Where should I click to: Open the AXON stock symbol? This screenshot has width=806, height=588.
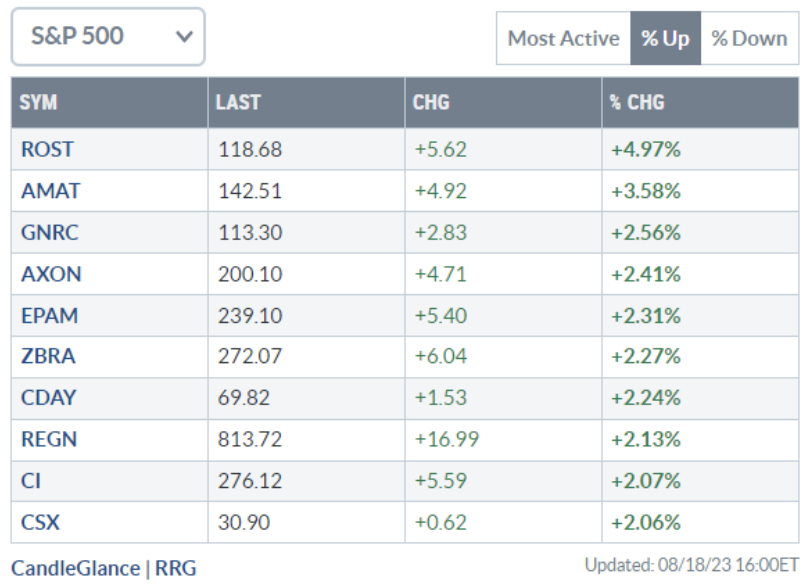pyautogui.click(x=50, y=275)
